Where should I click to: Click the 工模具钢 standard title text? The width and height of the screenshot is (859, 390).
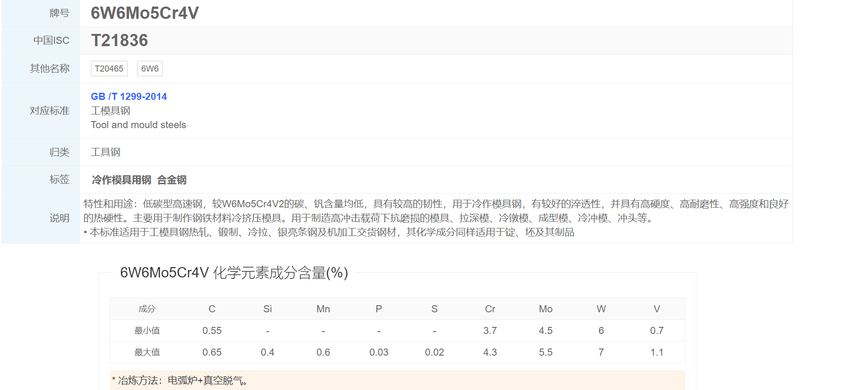pyautogui.click(x=111, y=111)
